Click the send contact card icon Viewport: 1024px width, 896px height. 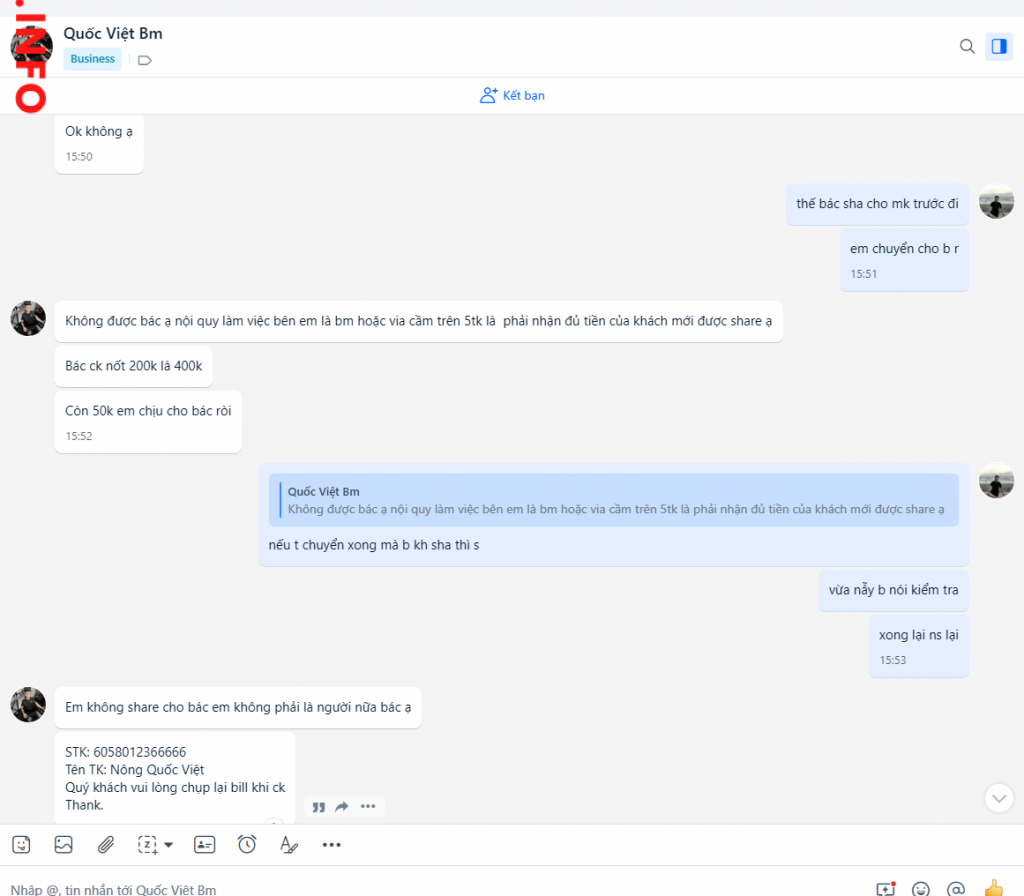(205, 845)
